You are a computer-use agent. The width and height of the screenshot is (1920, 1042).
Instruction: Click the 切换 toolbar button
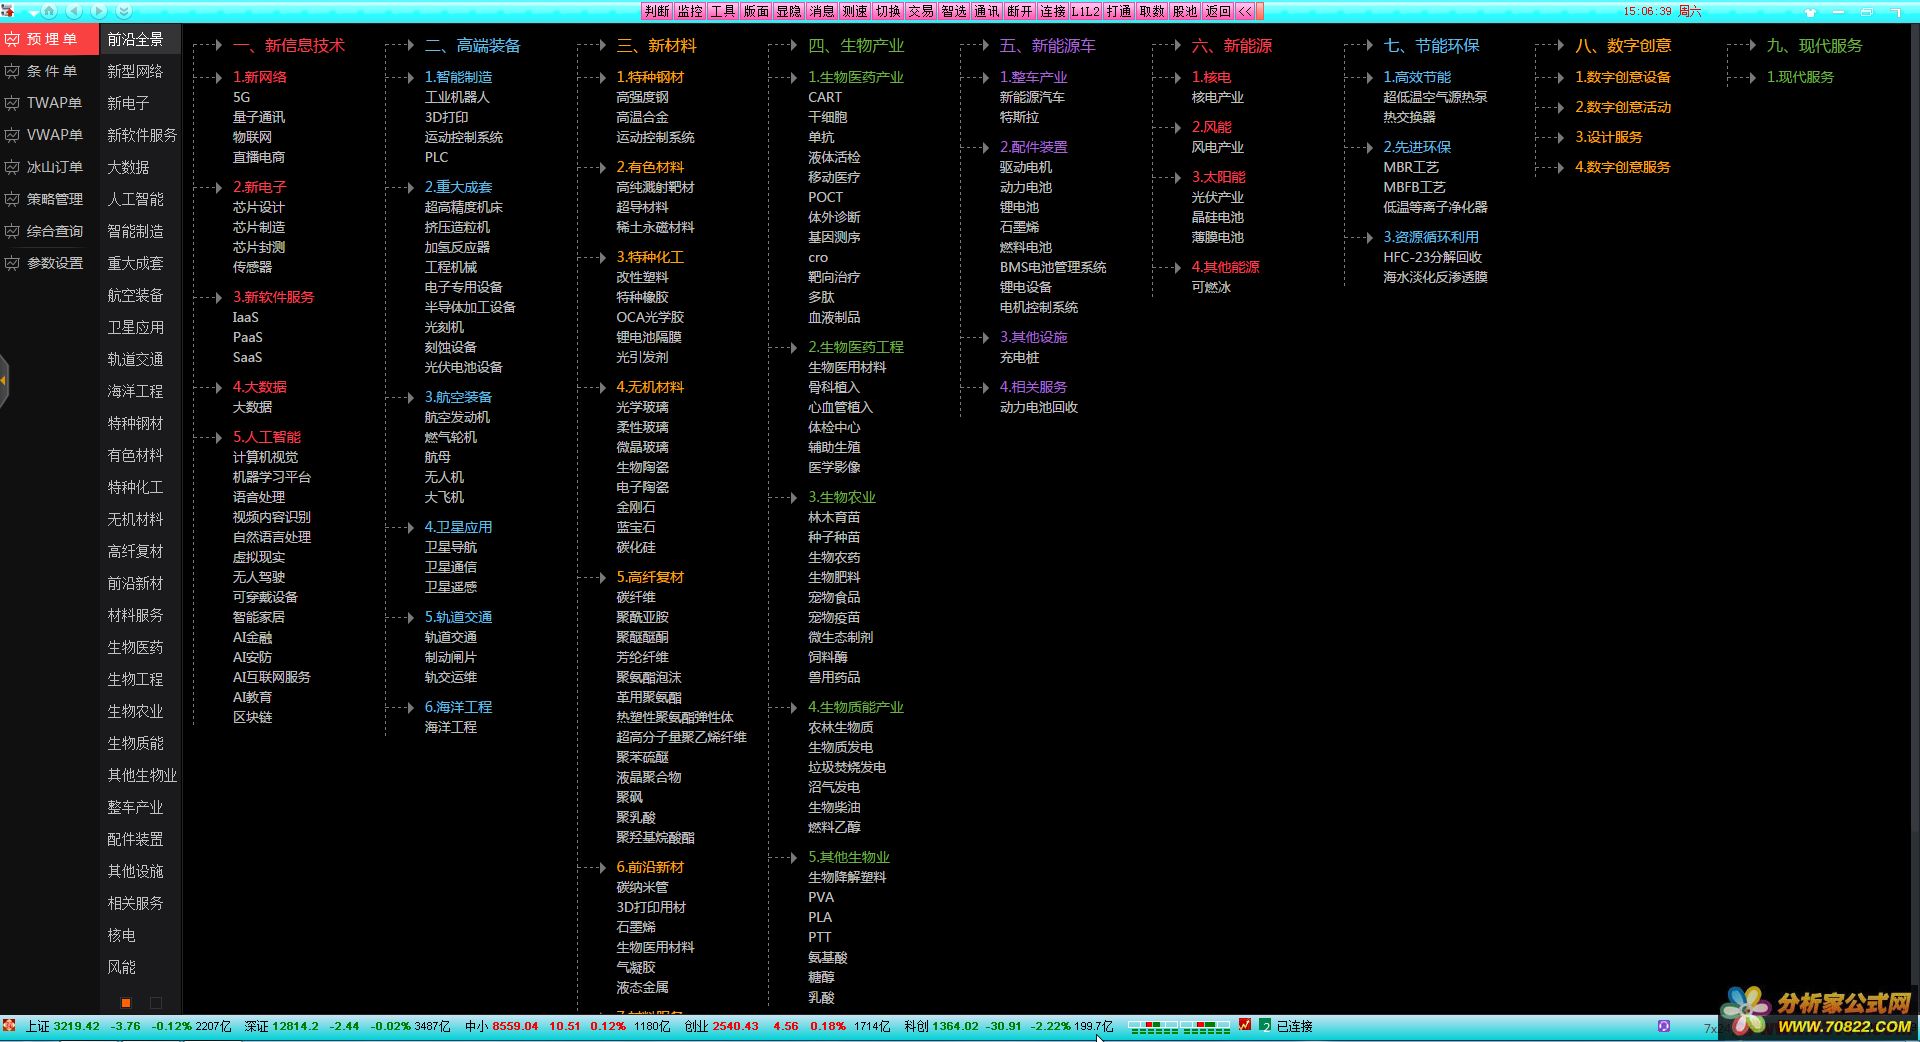click(x=888, y=11)
